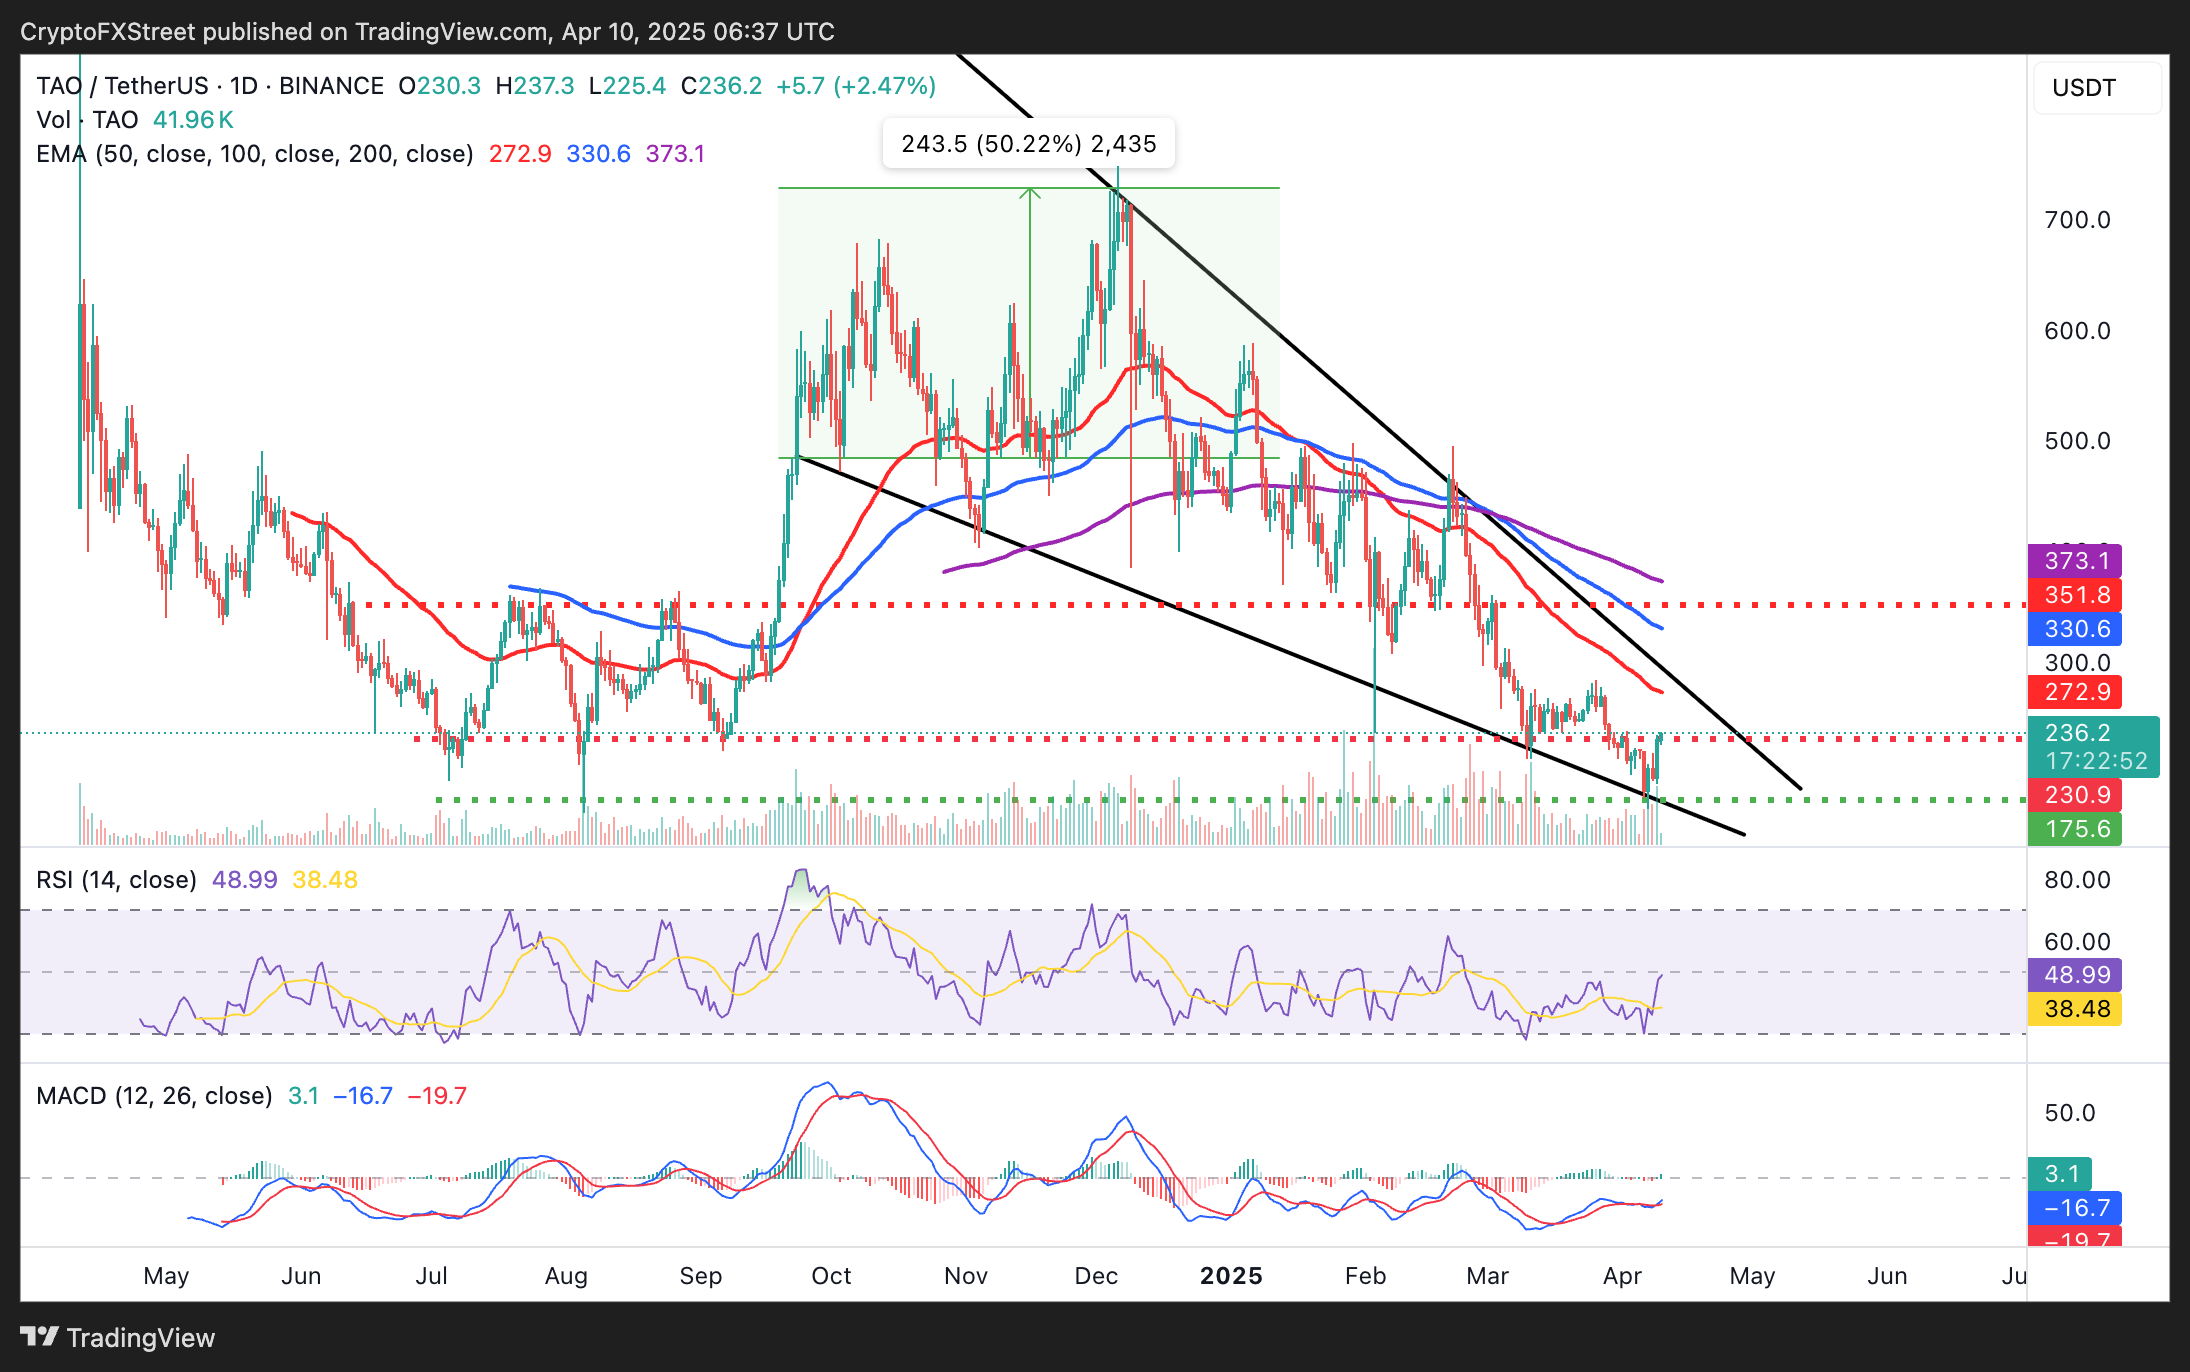
Task: Click the MACD 3.1 histogram value tag
Action: (2060, 1174)
